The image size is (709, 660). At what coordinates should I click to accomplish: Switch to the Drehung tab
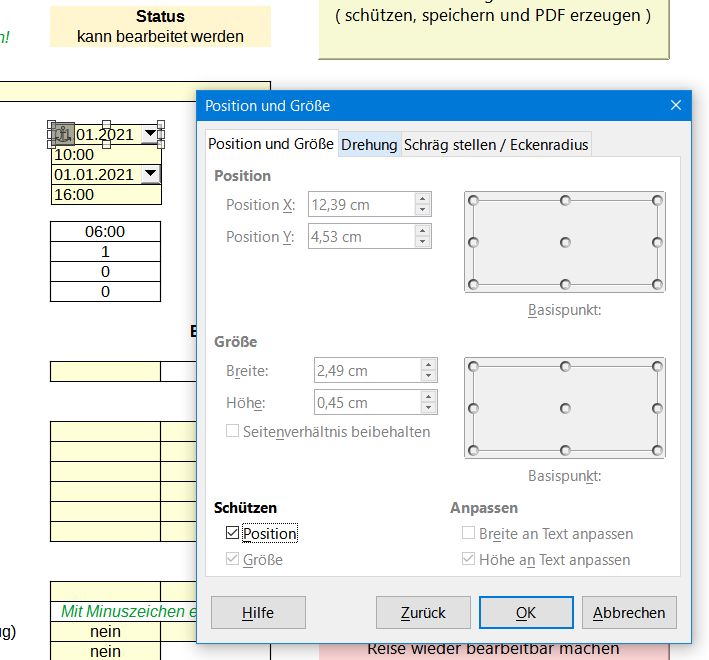pyautogui.click(x=369, y=145)
